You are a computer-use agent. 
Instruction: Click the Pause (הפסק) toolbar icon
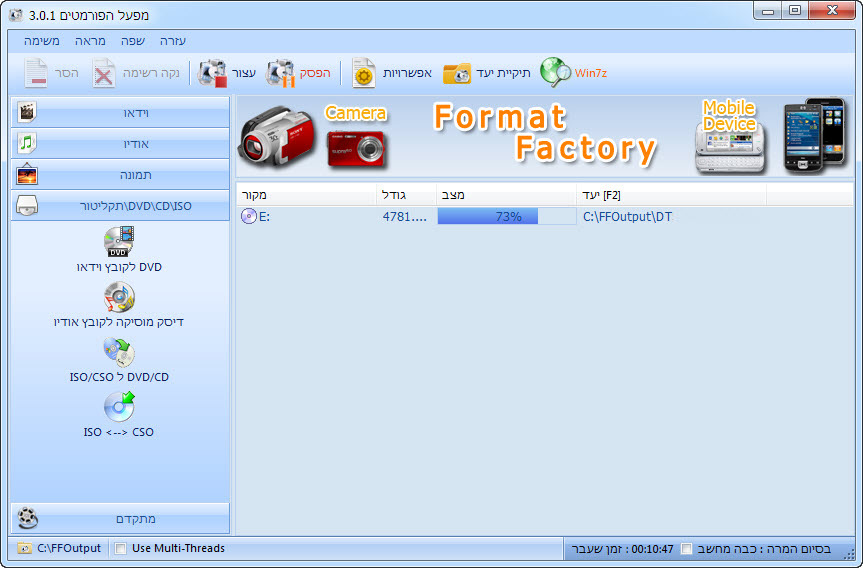click(x=281, y=73)
